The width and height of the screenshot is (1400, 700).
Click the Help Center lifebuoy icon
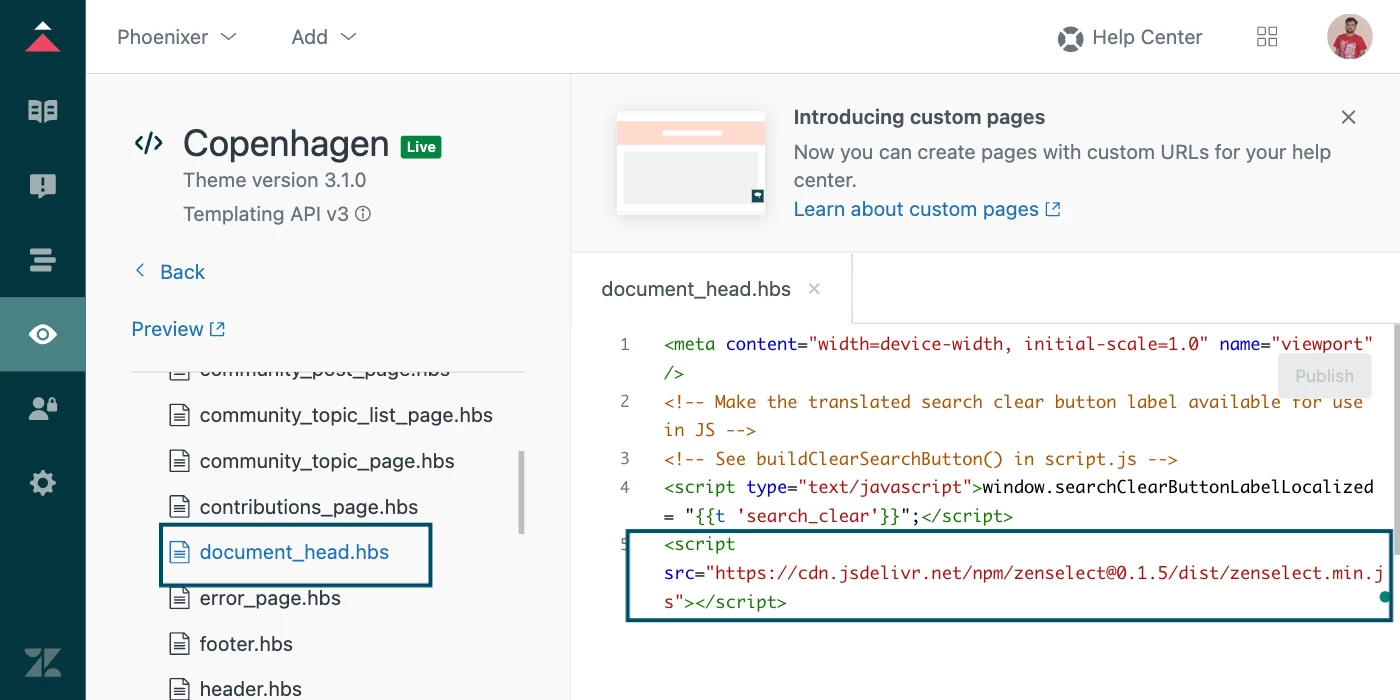(x=1071, y=39)
